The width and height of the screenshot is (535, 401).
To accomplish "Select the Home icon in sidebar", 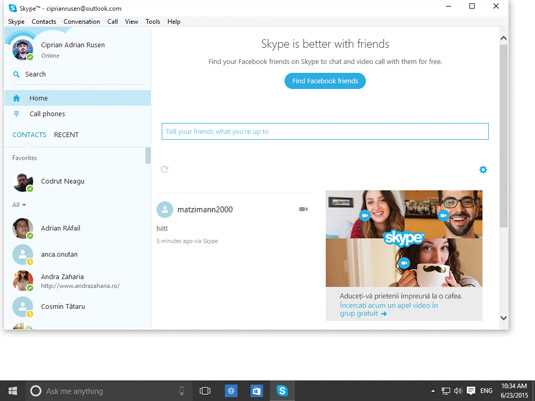I will [x=16, y=98].
